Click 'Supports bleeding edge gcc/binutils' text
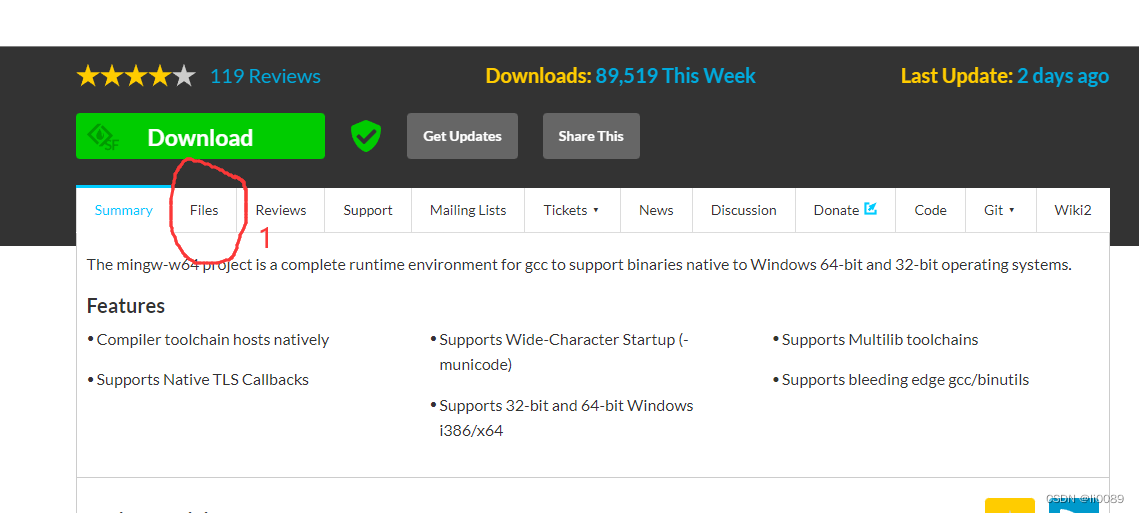 tap(905, 379)
